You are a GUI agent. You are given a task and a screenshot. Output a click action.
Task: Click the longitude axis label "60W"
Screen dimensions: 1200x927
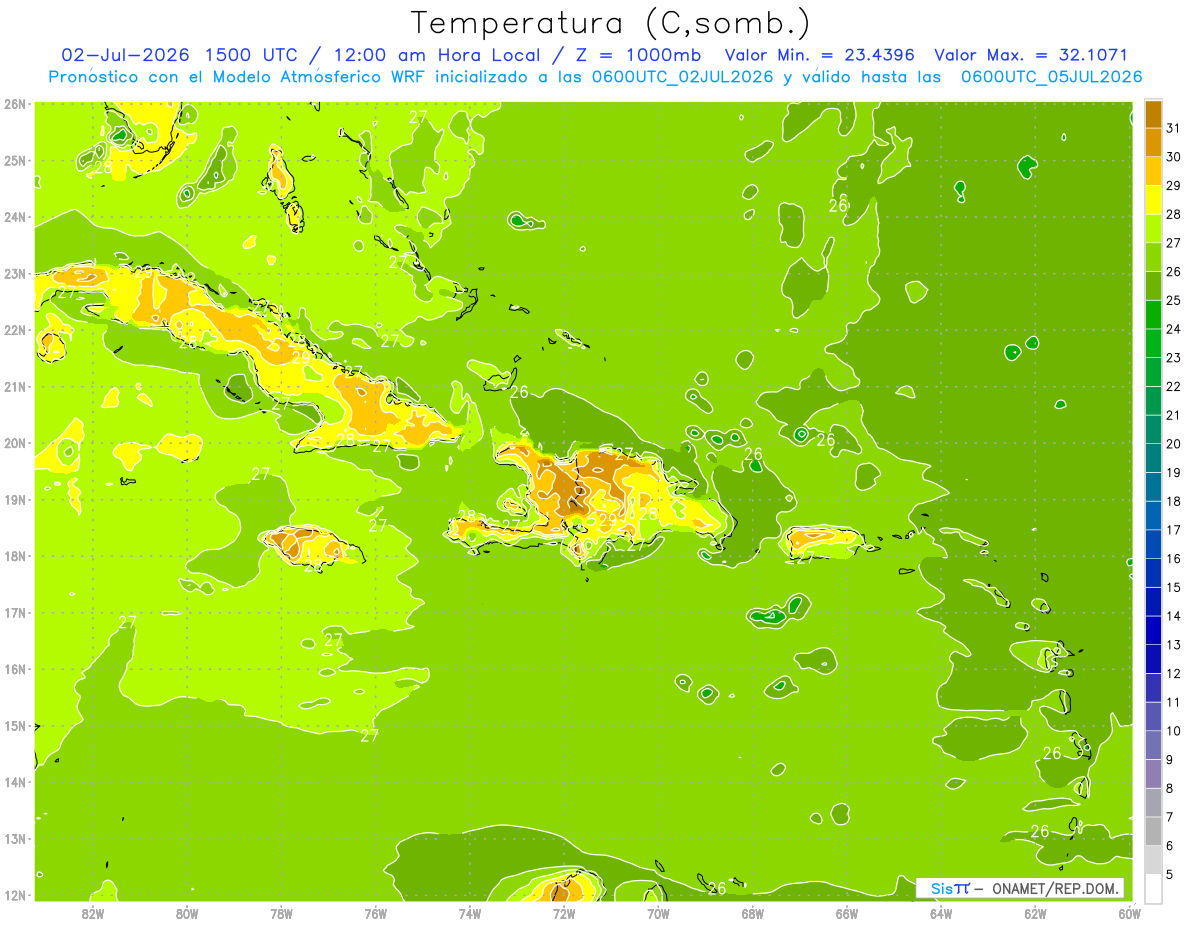tap(1129, 913)
